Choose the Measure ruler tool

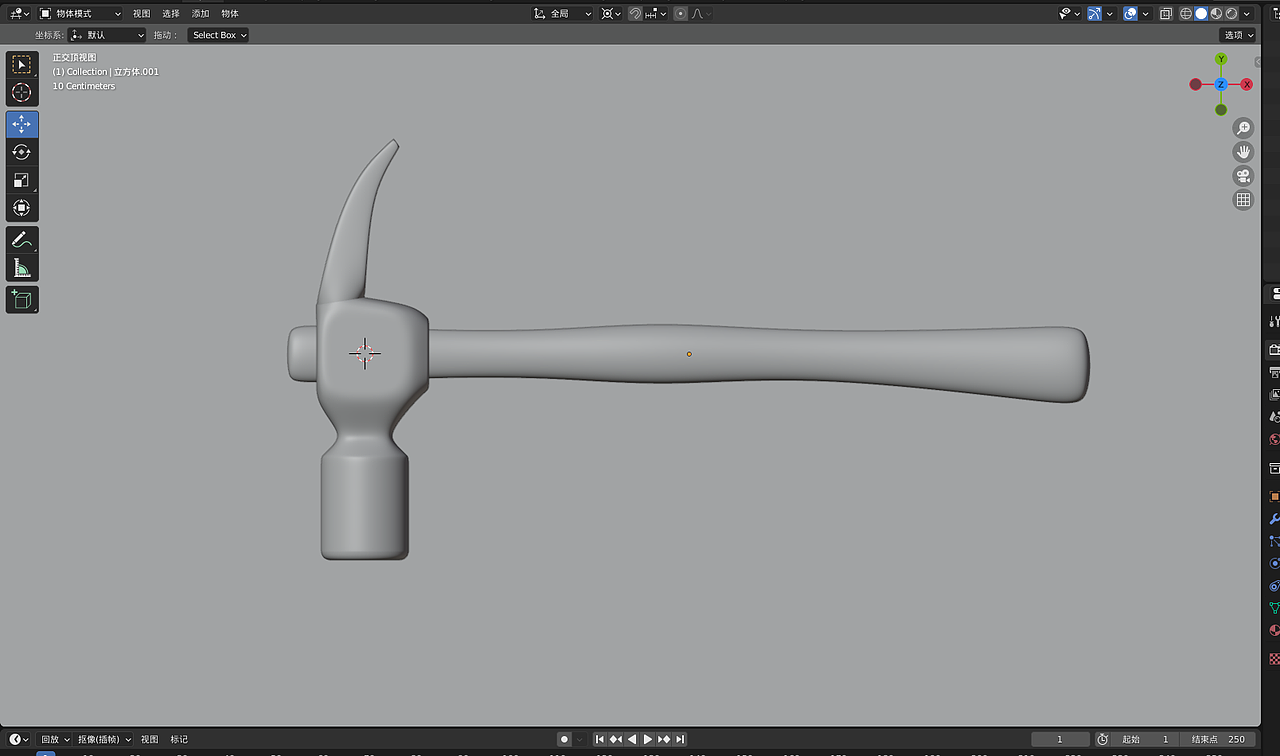click(22, 268)
